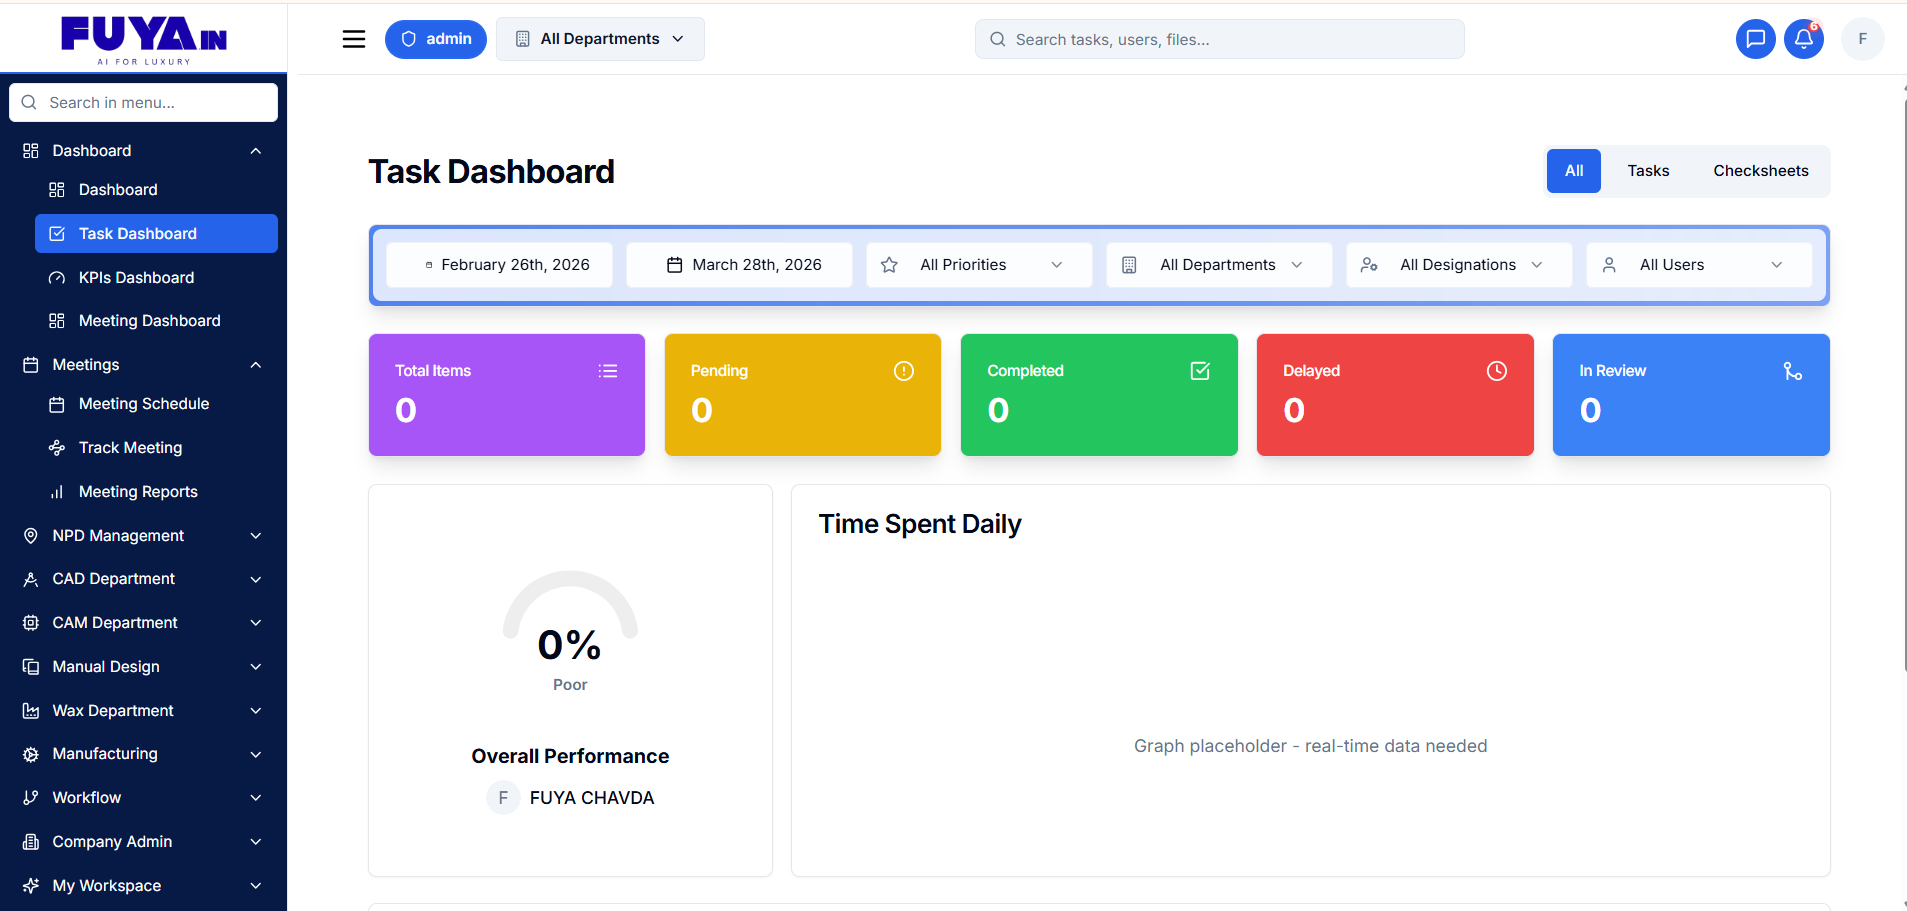Open the chat messages icon
The width and height of the screenshot is (1907, 911).
(x=1755, y=39)
